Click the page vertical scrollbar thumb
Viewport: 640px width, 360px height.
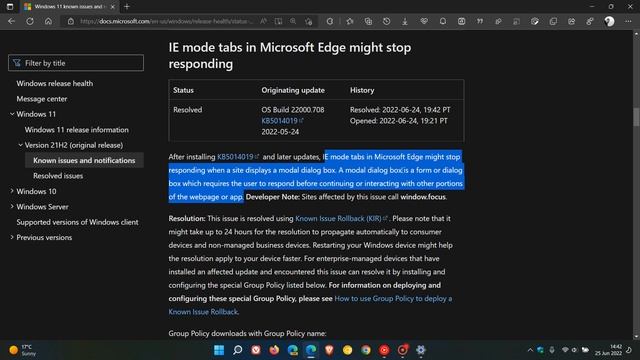pyautogui.click(x=636, y=118)
